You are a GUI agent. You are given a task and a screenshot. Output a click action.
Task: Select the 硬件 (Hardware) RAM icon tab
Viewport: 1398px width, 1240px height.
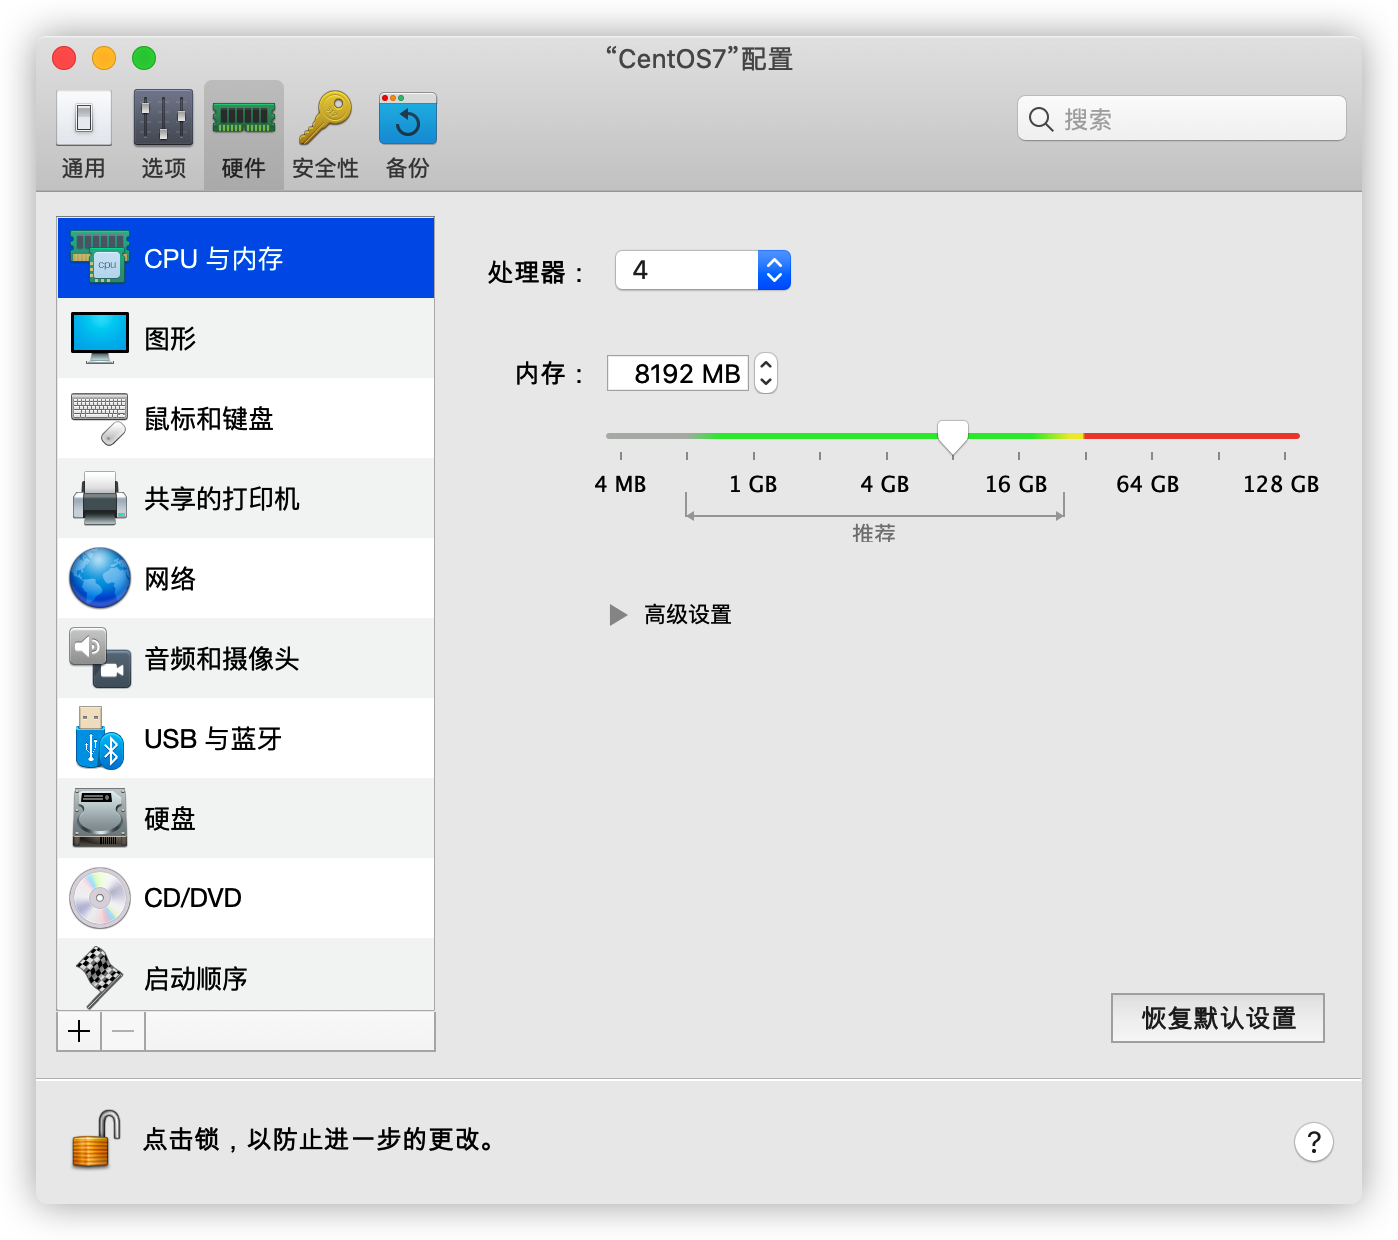[x=244, y=135]
